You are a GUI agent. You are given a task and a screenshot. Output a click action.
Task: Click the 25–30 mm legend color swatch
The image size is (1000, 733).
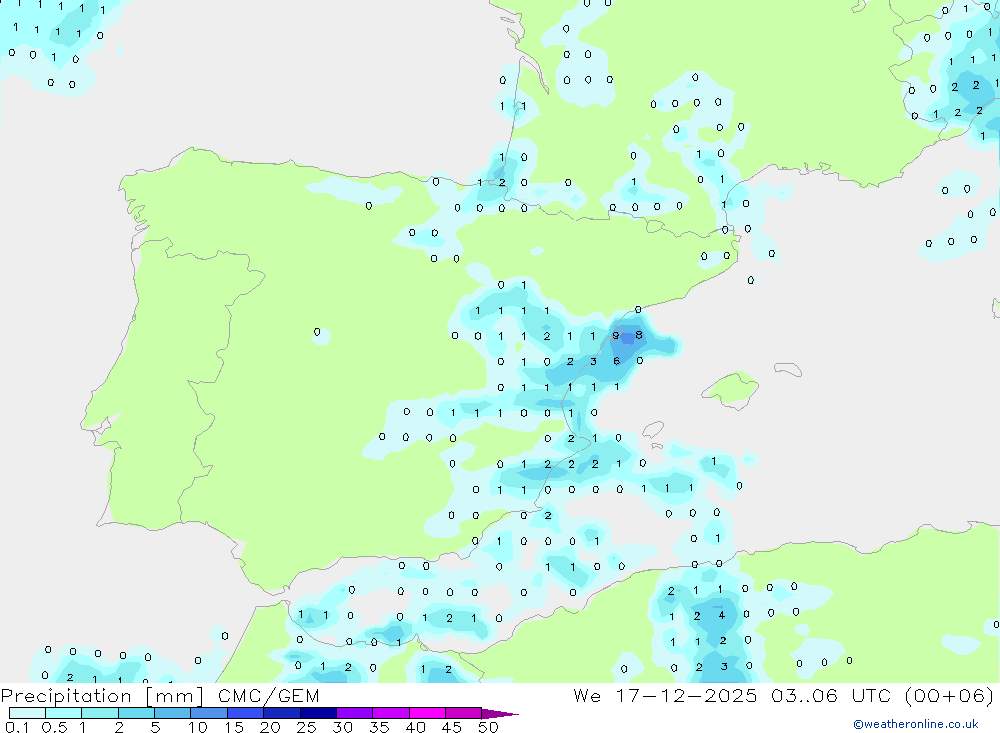click(x=318, y=713)
